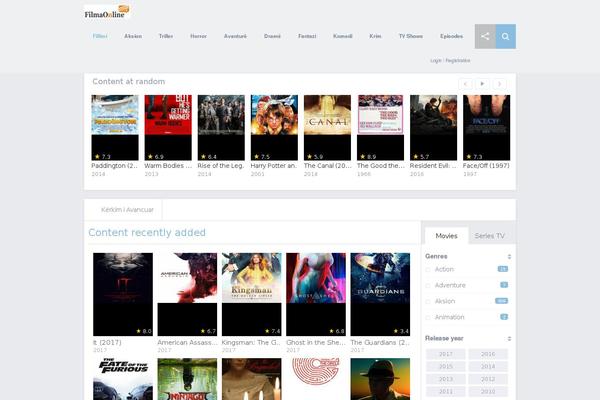Open the Harry Potter poster thumbnail
Image resolution: width=600 pixels, height=400 pixels.
point(274,127)
